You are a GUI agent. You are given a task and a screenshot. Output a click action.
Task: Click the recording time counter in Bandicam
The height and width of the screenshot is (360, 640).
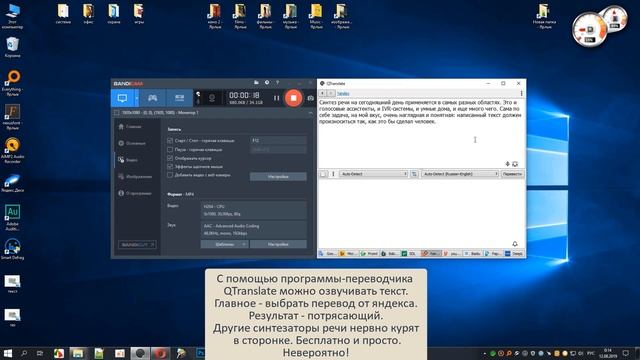click(244, 95)
